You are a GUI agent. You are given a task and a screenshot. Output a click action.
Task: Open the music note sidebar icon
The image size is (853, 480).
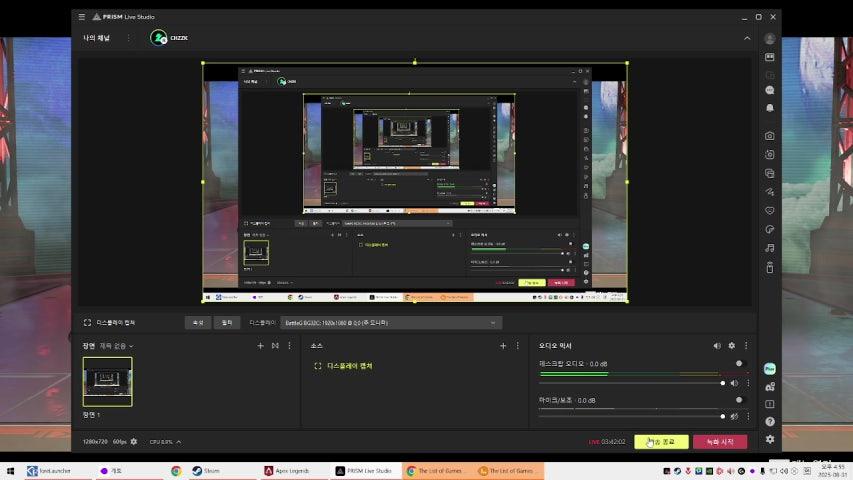tap(770, 248)
